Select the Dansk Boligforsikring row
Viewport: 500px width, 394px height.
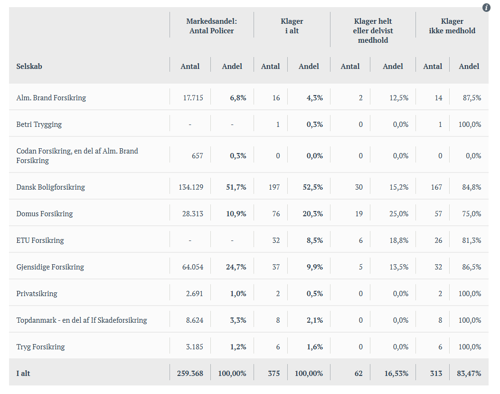pyautogui.click(x=249, y=187)
